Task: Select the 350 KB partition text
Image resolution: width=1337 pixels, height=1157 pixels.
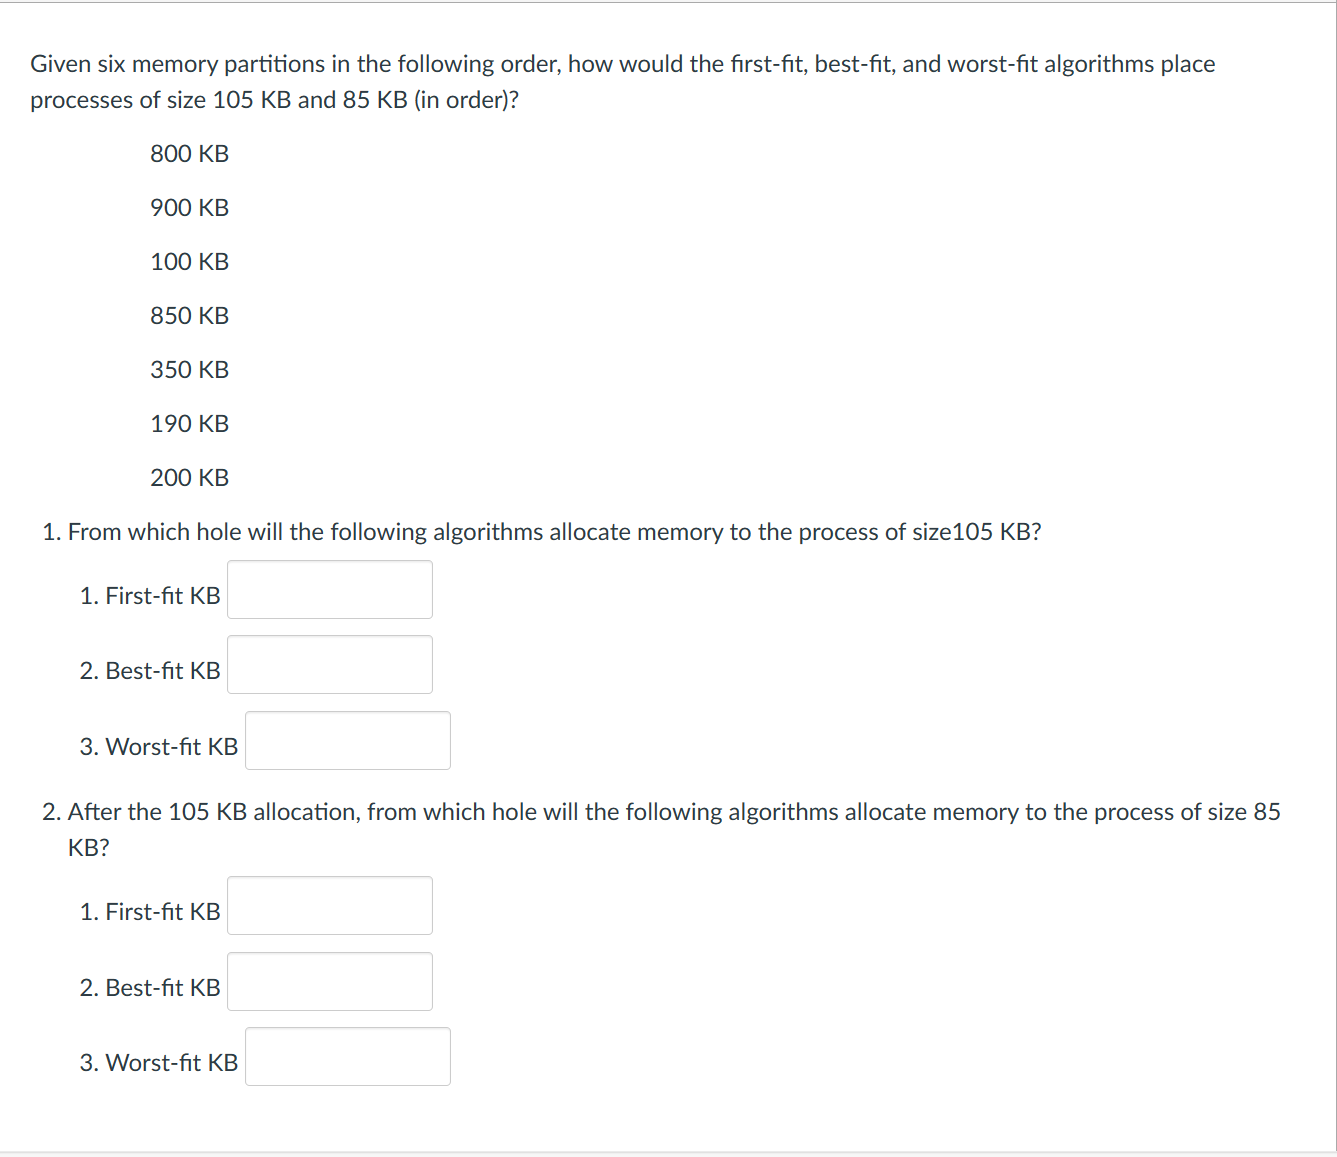Action: 189,370
